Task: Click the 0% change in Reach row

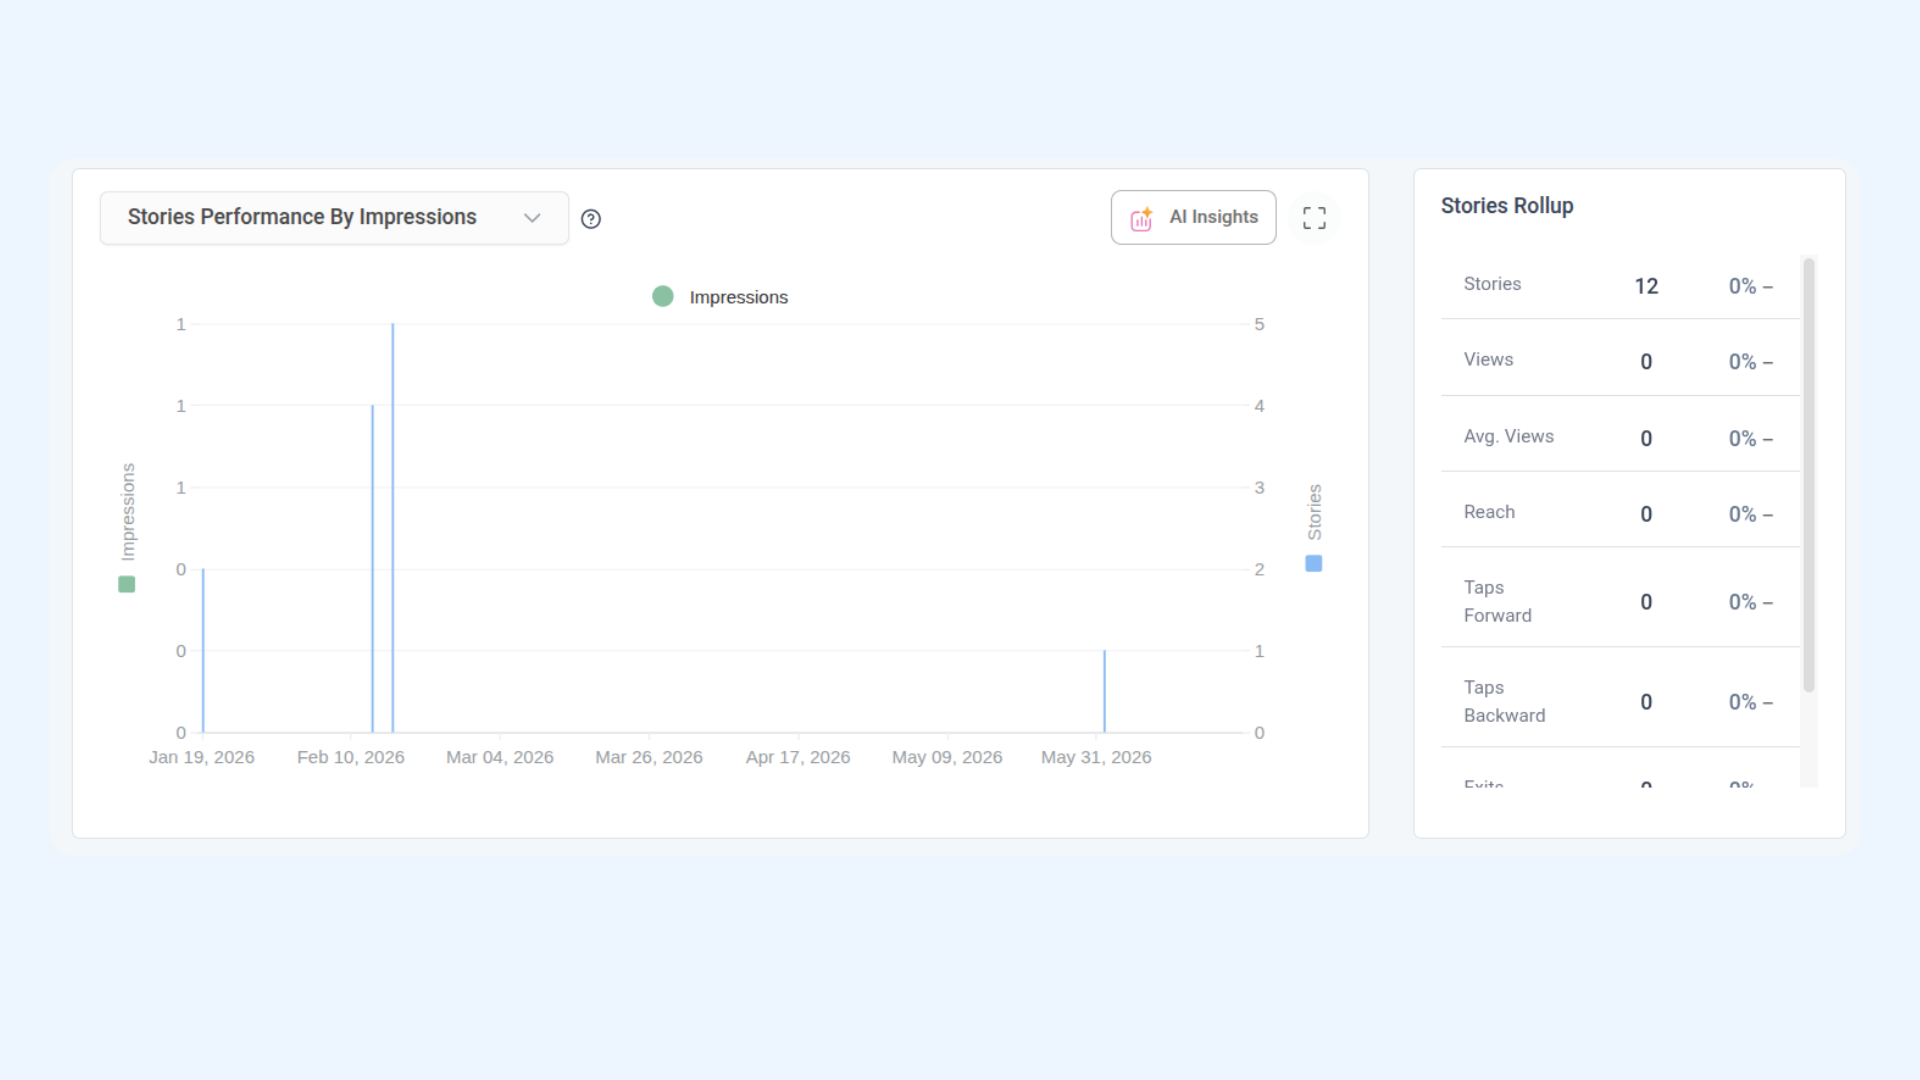Action: click(x=1750, y=514)
